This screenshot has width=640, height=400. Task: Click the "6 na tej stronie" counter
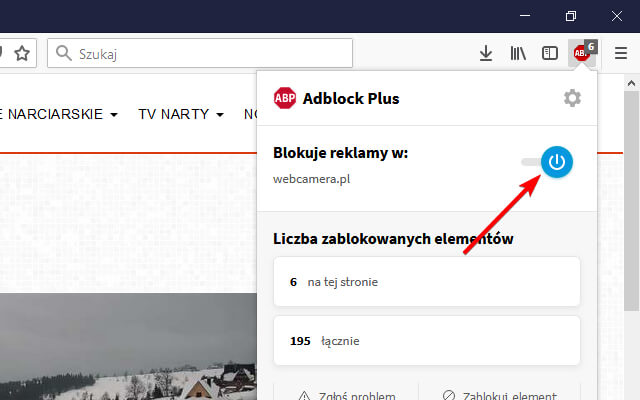(x=427, y=282)
